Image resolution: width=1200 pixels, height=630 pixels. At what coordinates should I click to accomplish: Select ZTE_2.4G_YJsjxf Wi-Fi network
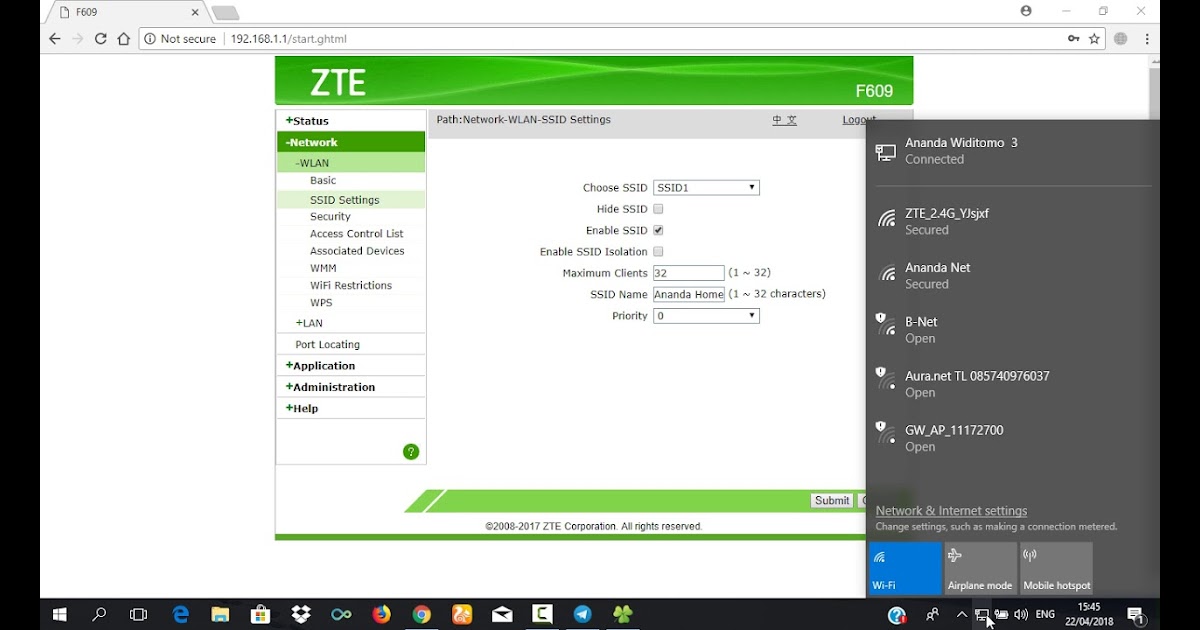pyautogui.click(x=1013, y=221)
